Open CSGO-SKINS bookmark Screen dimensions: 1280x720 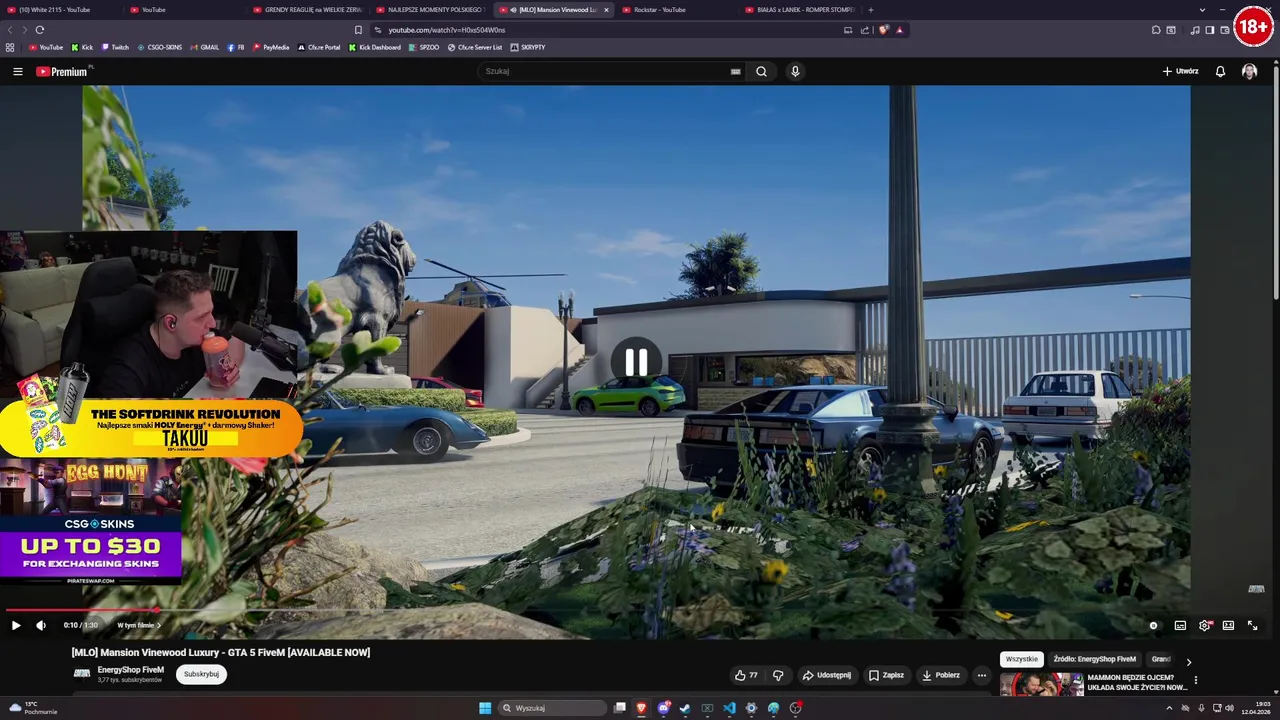click(x=160, y=47)
